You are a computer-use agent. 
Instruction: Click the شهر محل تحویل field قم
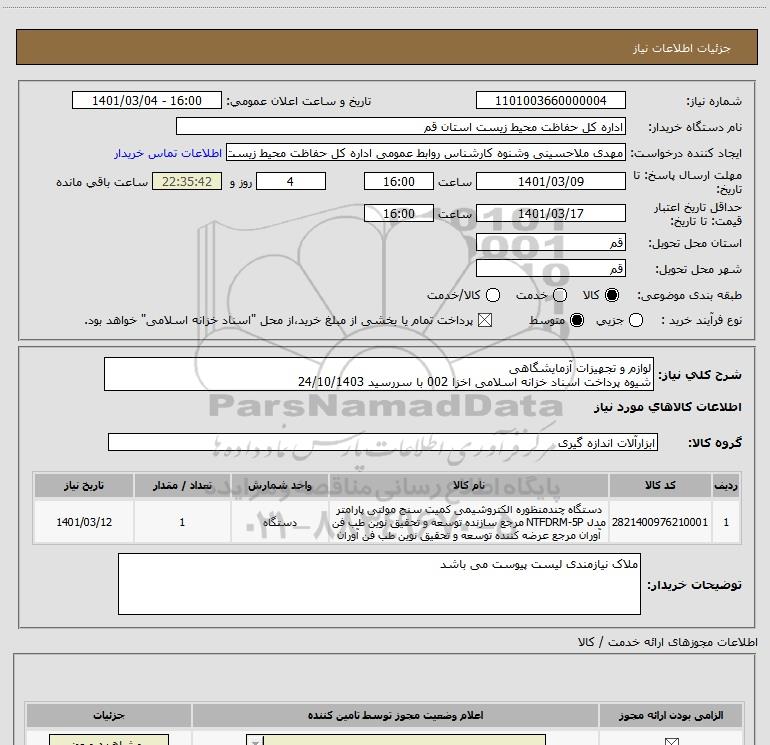[x=550, y=268]
